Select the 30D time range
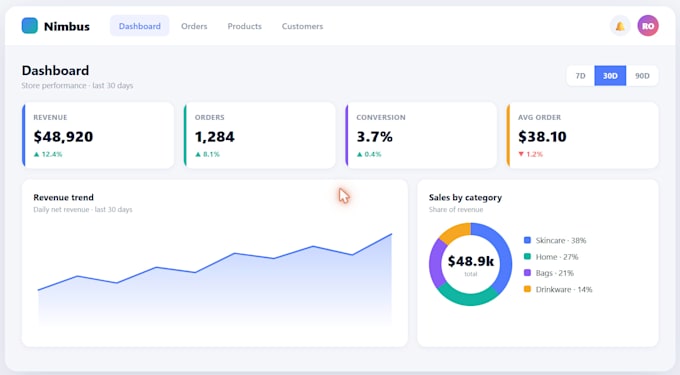Image resolution: width=680 pixels, height=375 pixels. click(610, 76)
